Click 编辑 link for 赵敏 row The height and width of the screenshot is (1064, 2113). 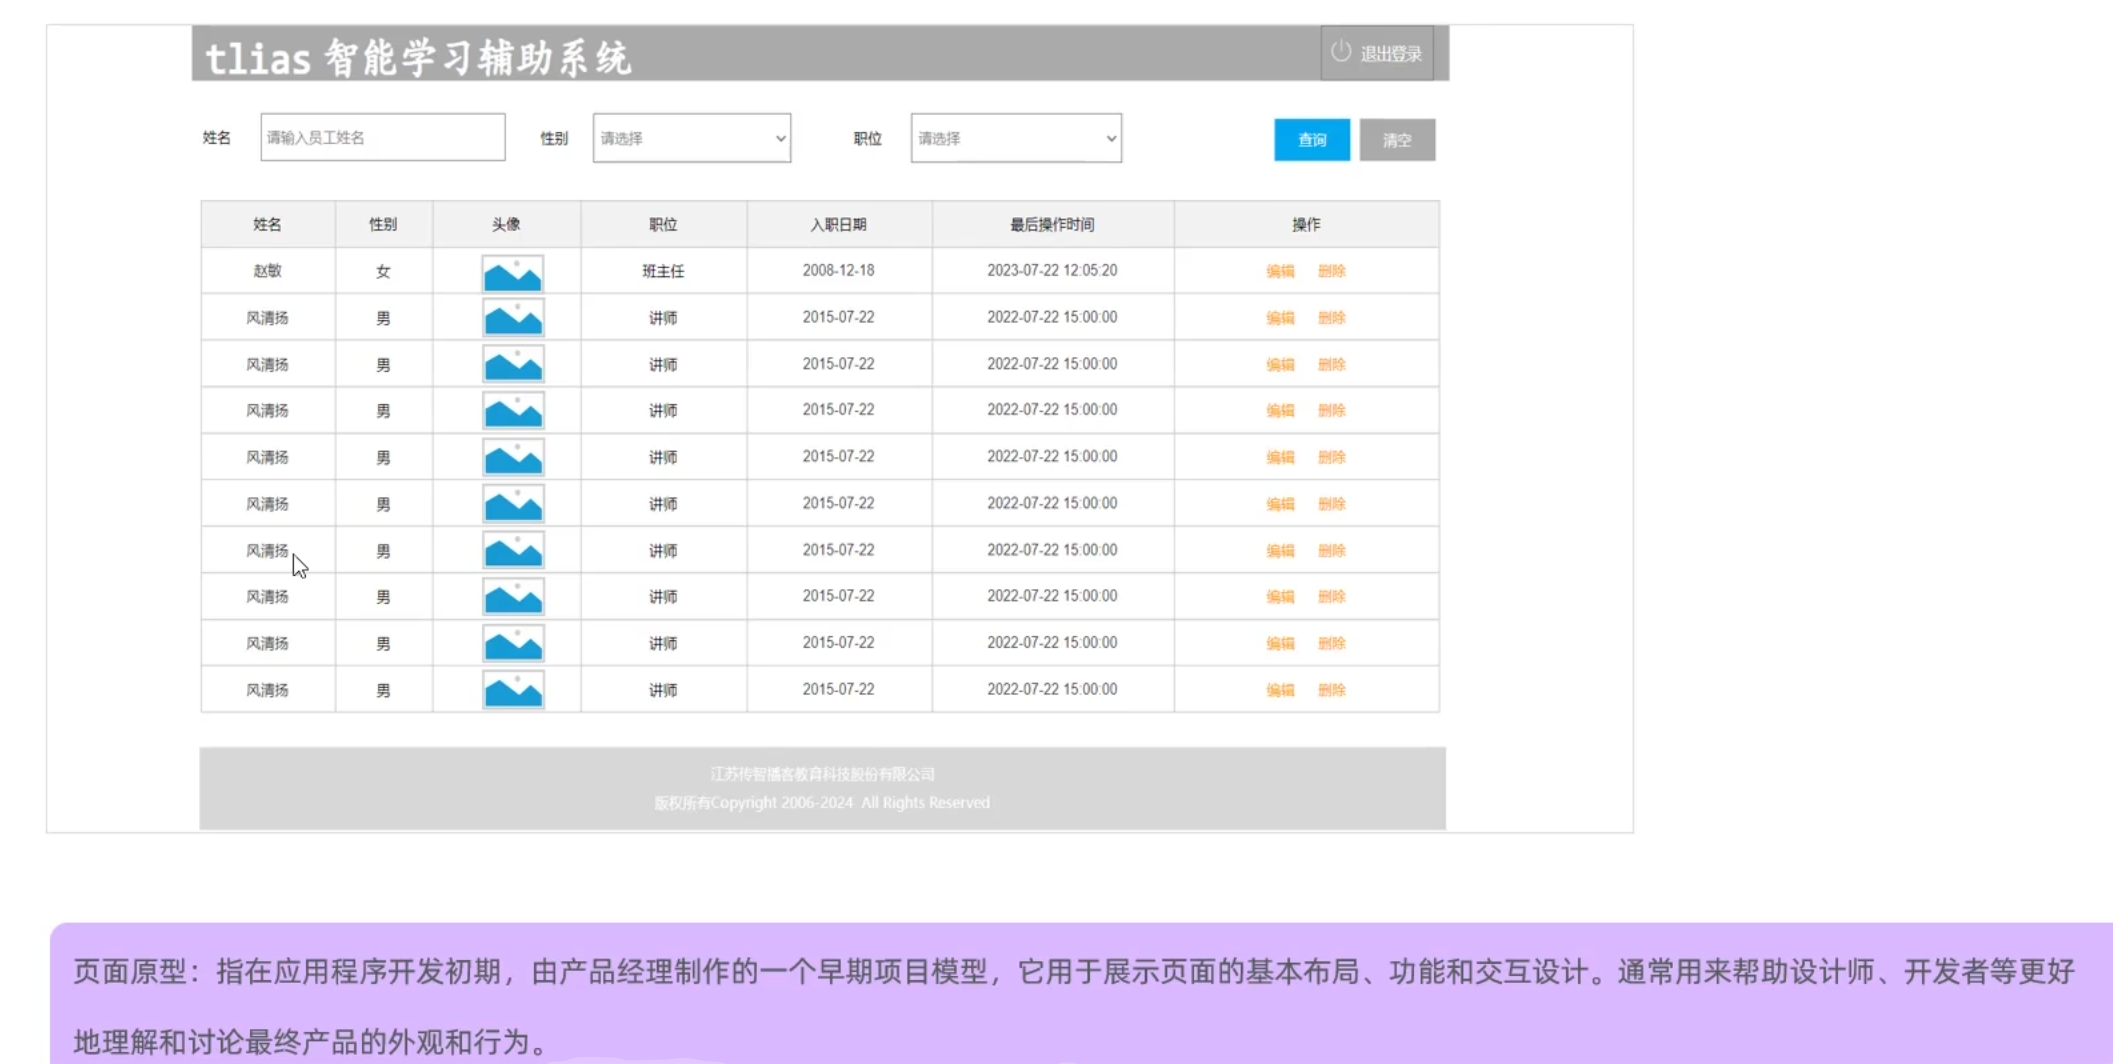1279,271
